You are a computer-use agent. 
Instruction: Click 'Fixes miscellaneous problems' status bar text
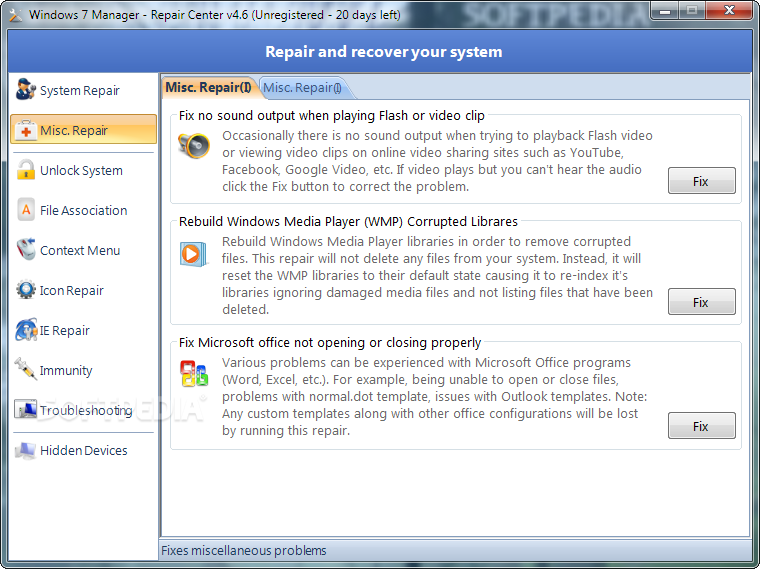[243, 551]
